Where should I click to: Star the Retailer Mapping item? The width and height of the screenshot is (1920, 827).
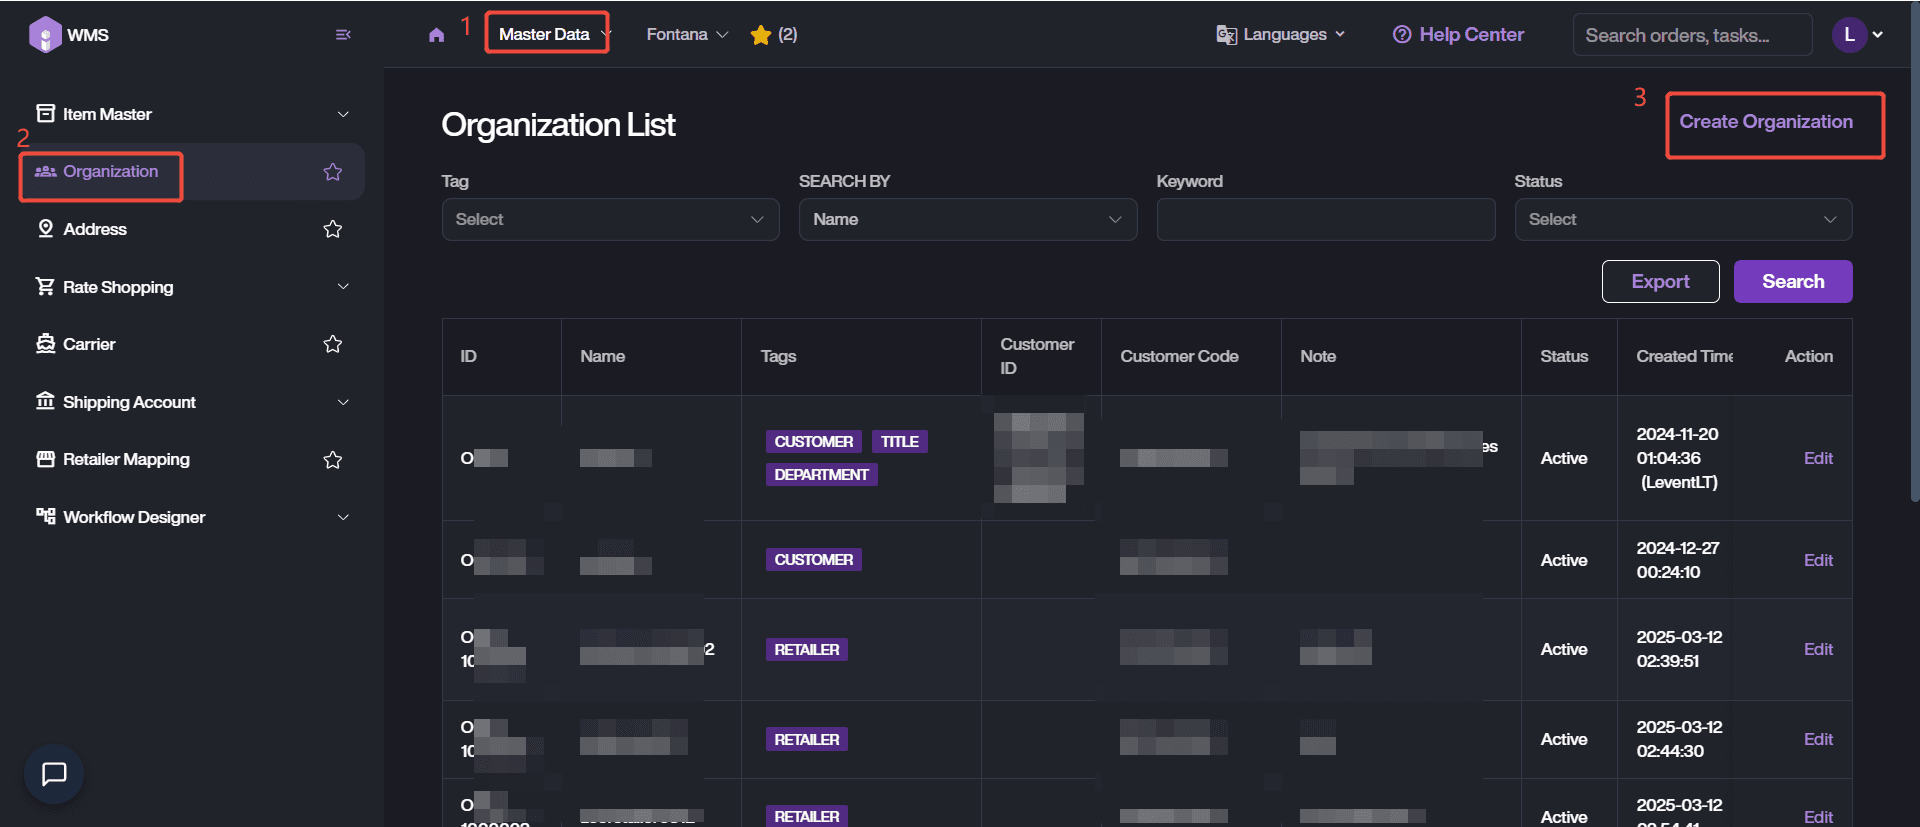point(333,460)
